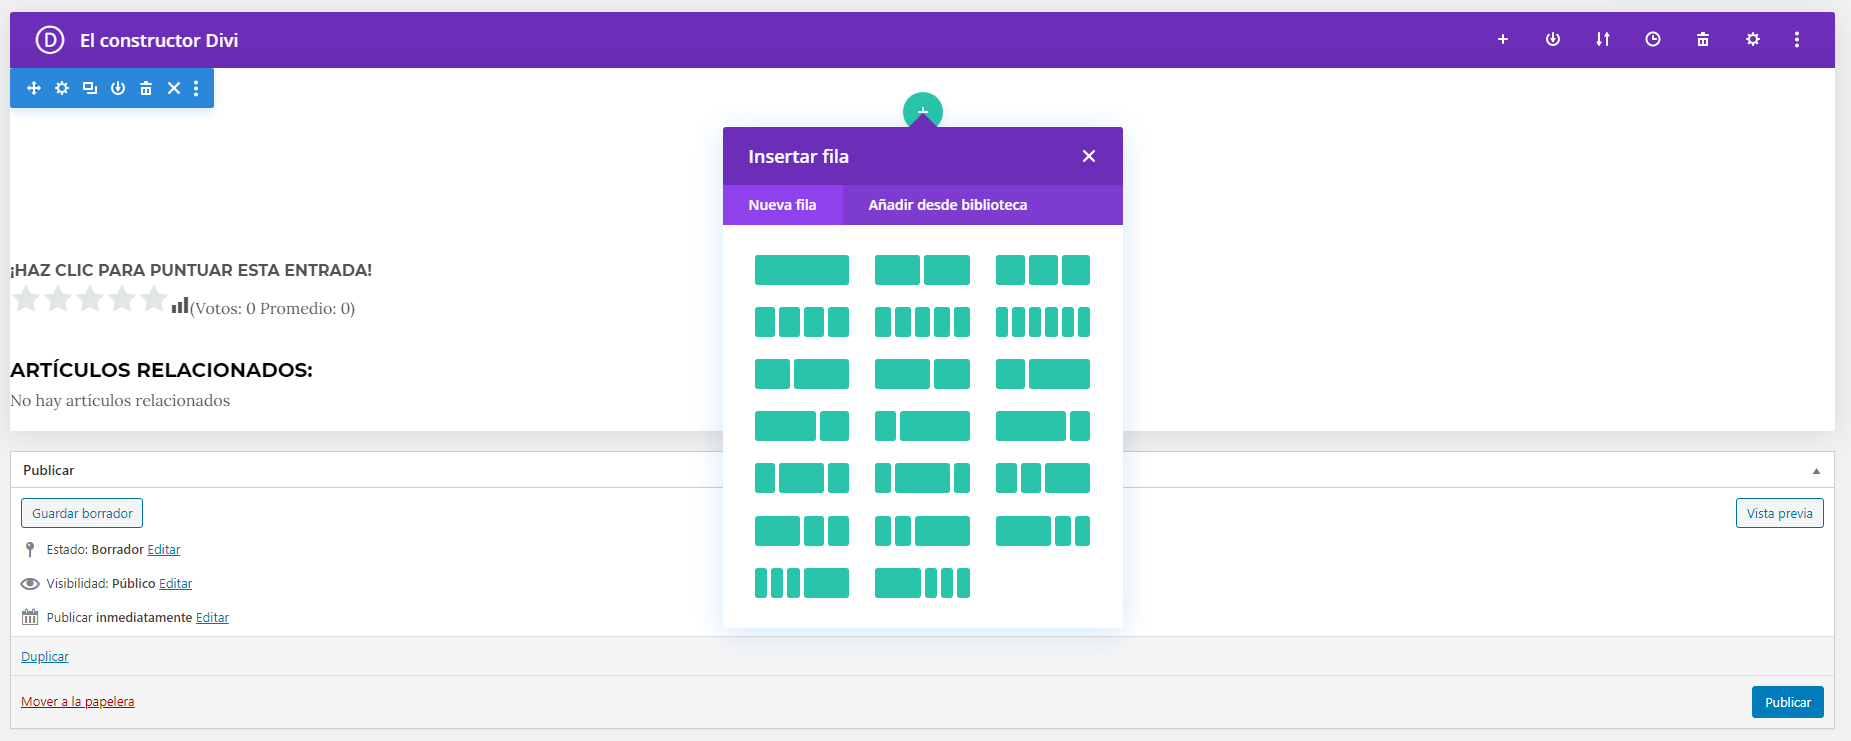Image resolution: width=1851 pixels, height=741 pixels.
Task: Edit Publicar inmediatamente schedule
Action: point(212,618)
